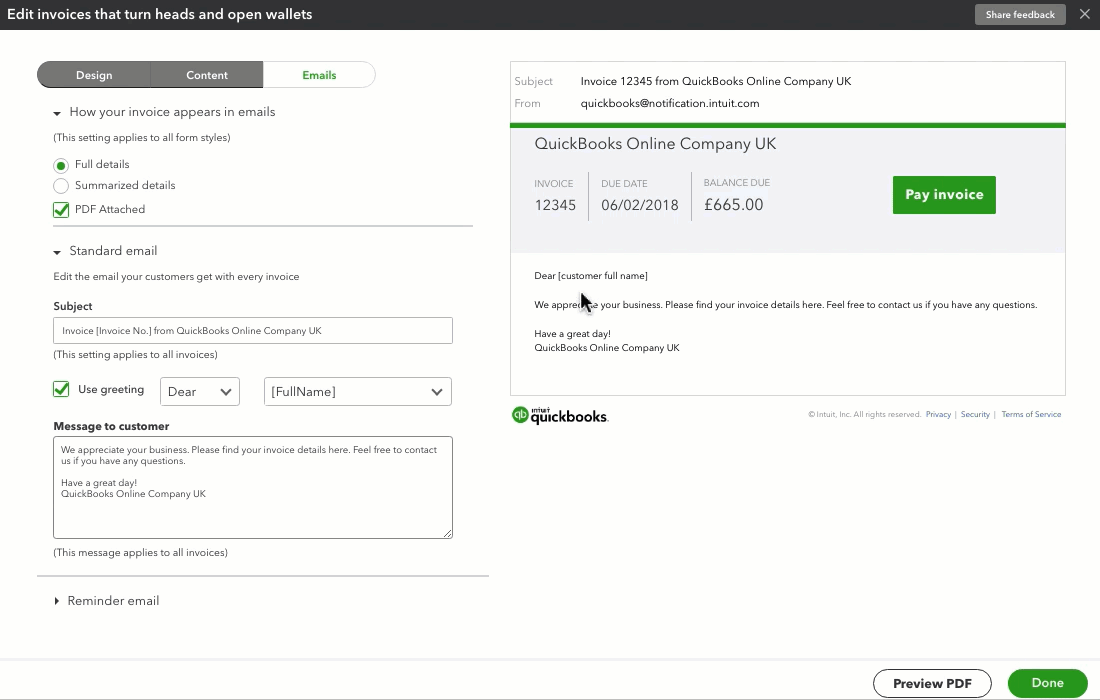Select the Summarized details radio button

tap(61, 185)
